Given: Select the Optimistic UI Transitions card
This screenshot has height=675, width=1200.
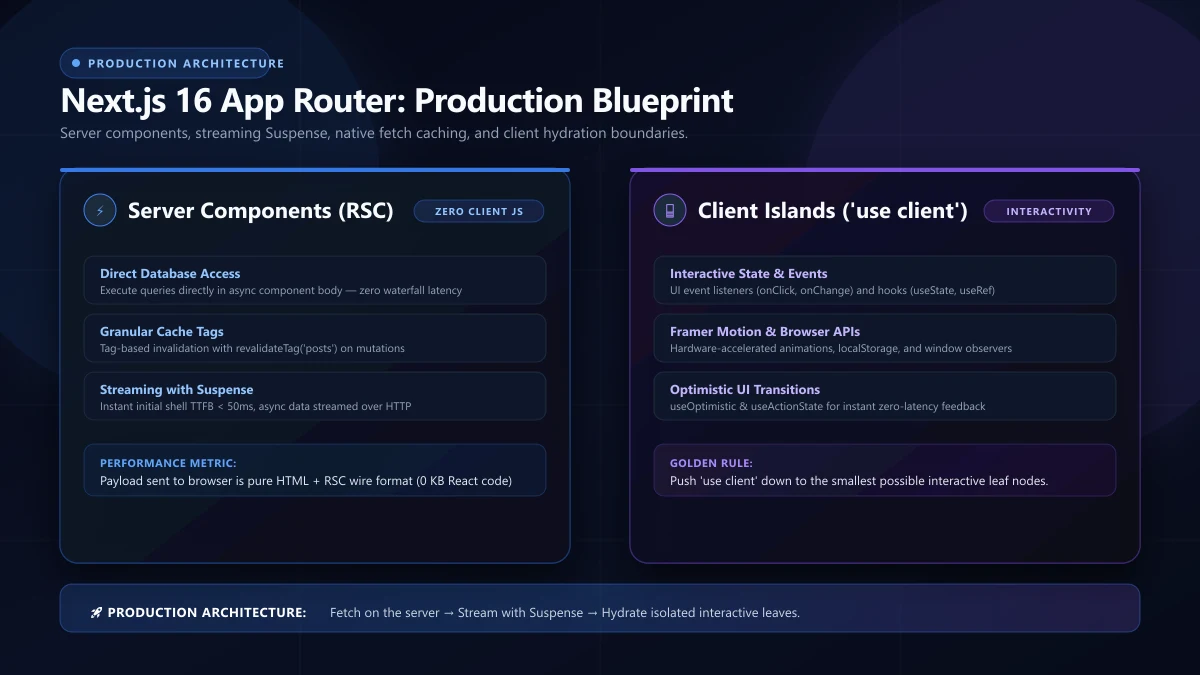Looking at the screenshot, I should (885, 396).
